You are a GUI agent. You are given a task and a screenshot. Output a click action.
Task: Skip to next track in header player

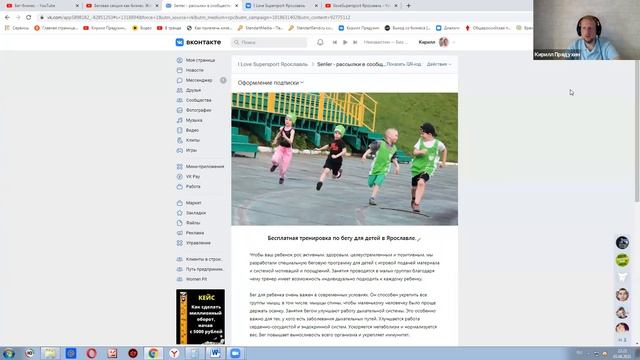(355, 42)
